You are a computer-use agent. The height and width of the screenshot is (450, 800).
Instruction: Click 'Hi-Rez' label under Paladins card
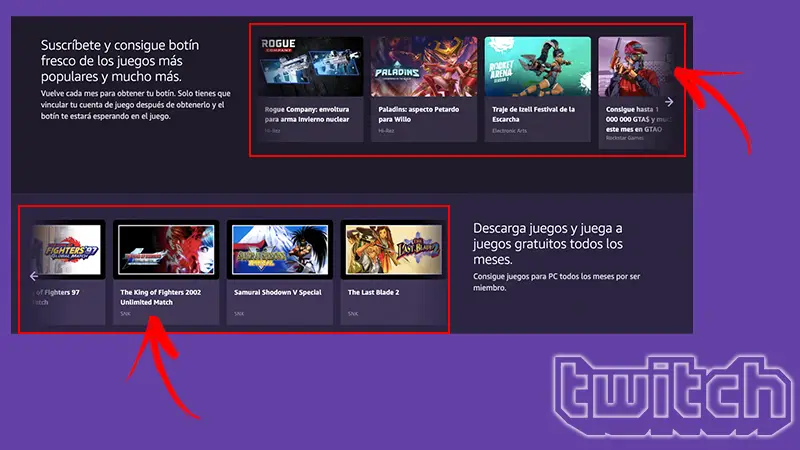[386, 131]
